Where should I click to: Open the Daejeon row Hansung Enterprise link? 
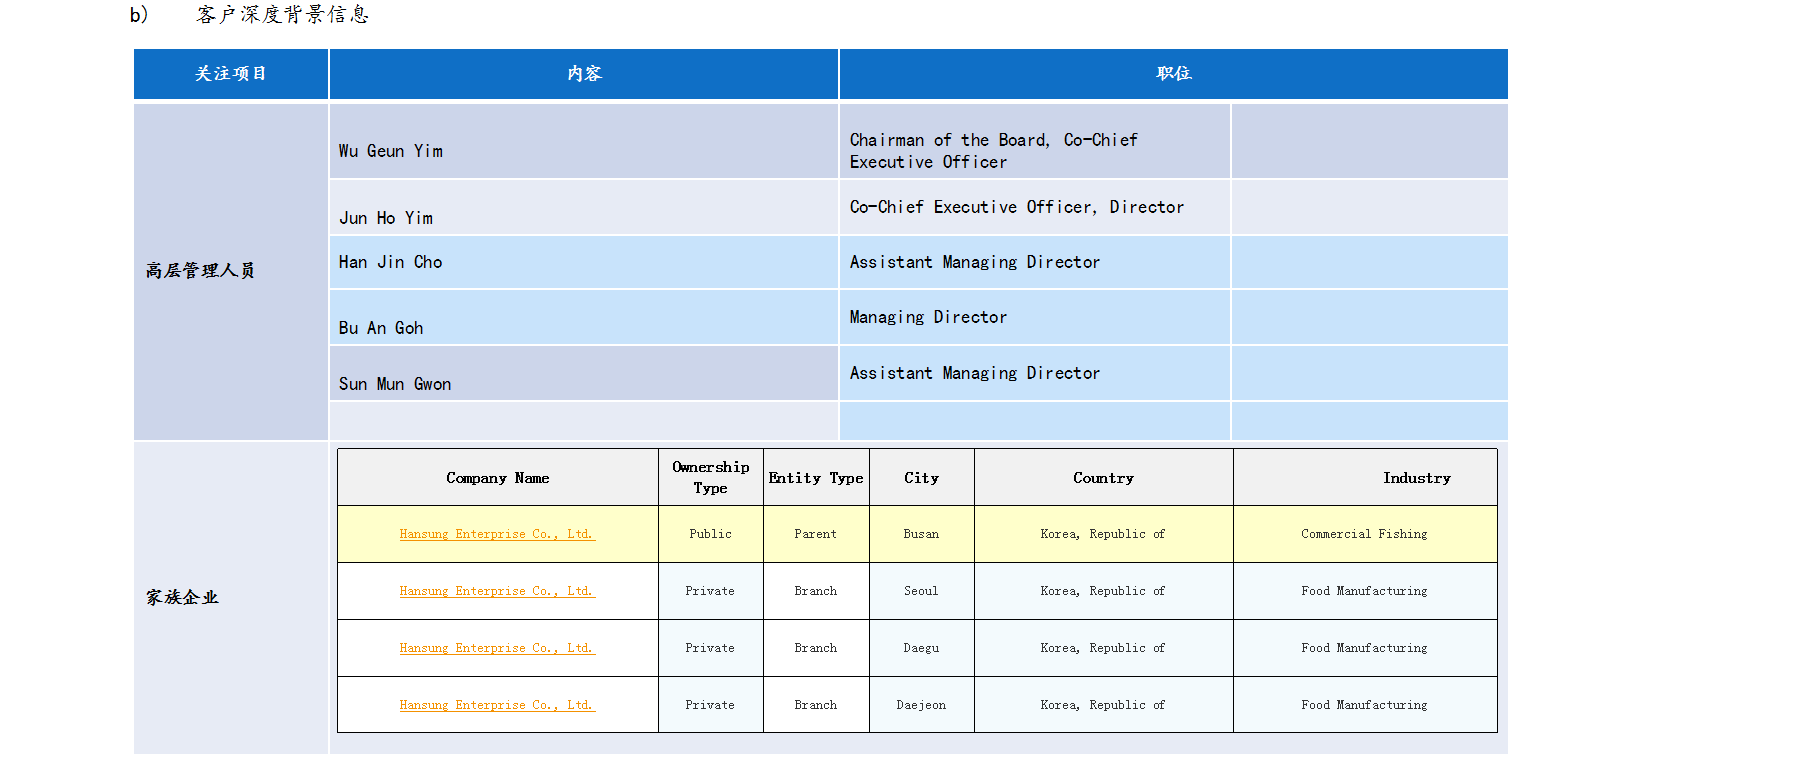tap(497, 705)
